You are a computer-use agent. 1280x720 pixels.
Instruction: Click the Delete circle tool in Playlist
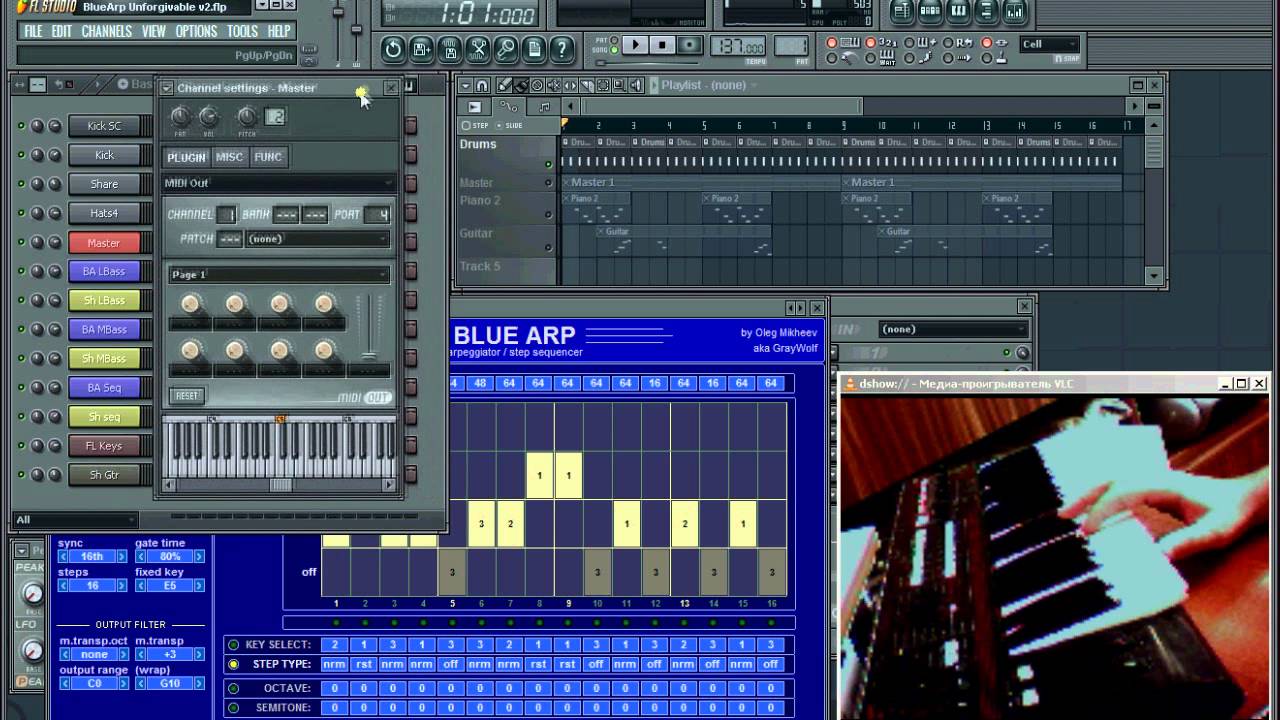tap(537, 85)
